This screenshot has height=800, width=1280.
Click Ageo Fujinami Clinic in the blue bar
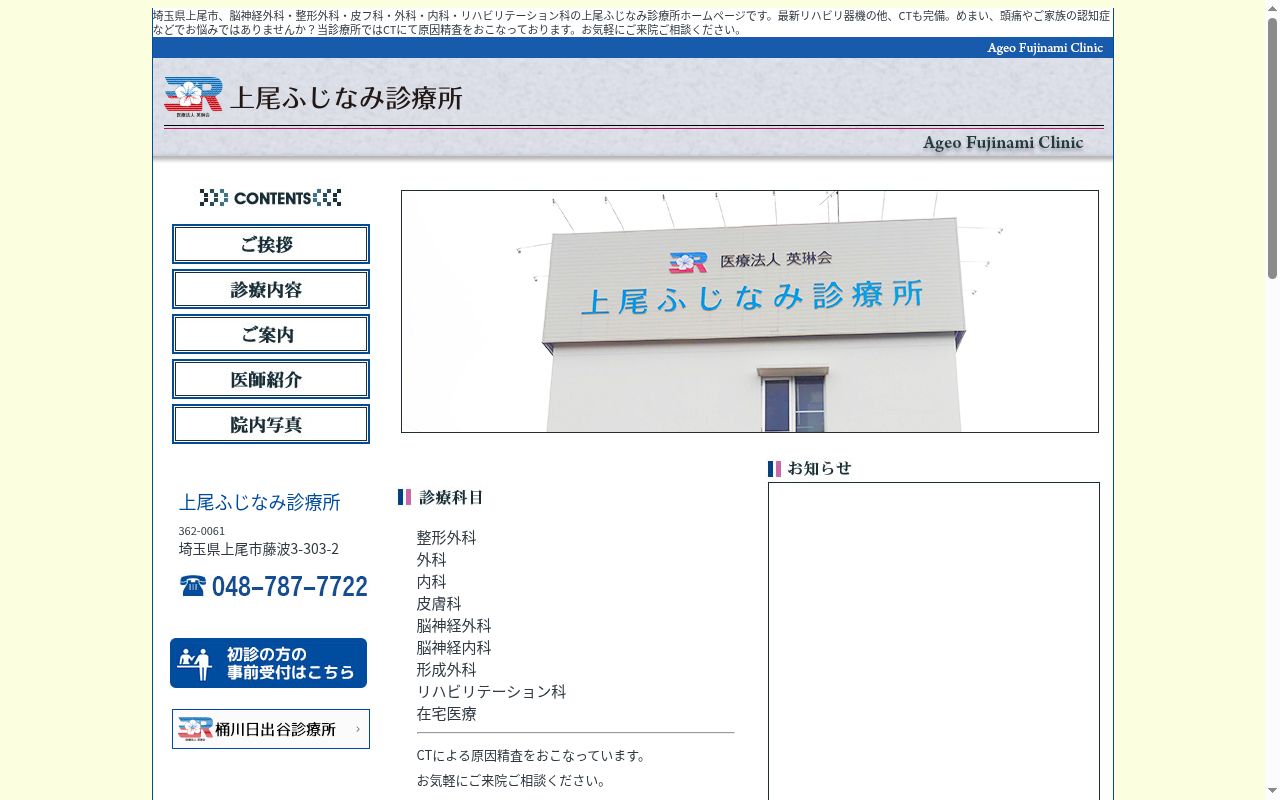coord(1045,48)
